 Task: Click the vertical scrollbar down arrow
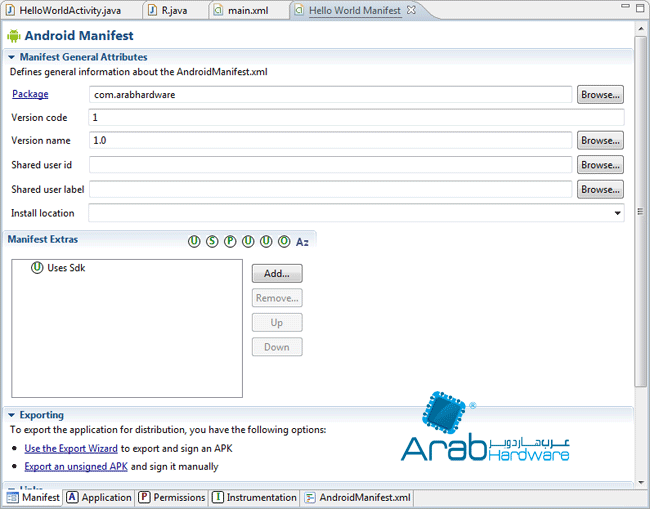[x=641, y=482]
